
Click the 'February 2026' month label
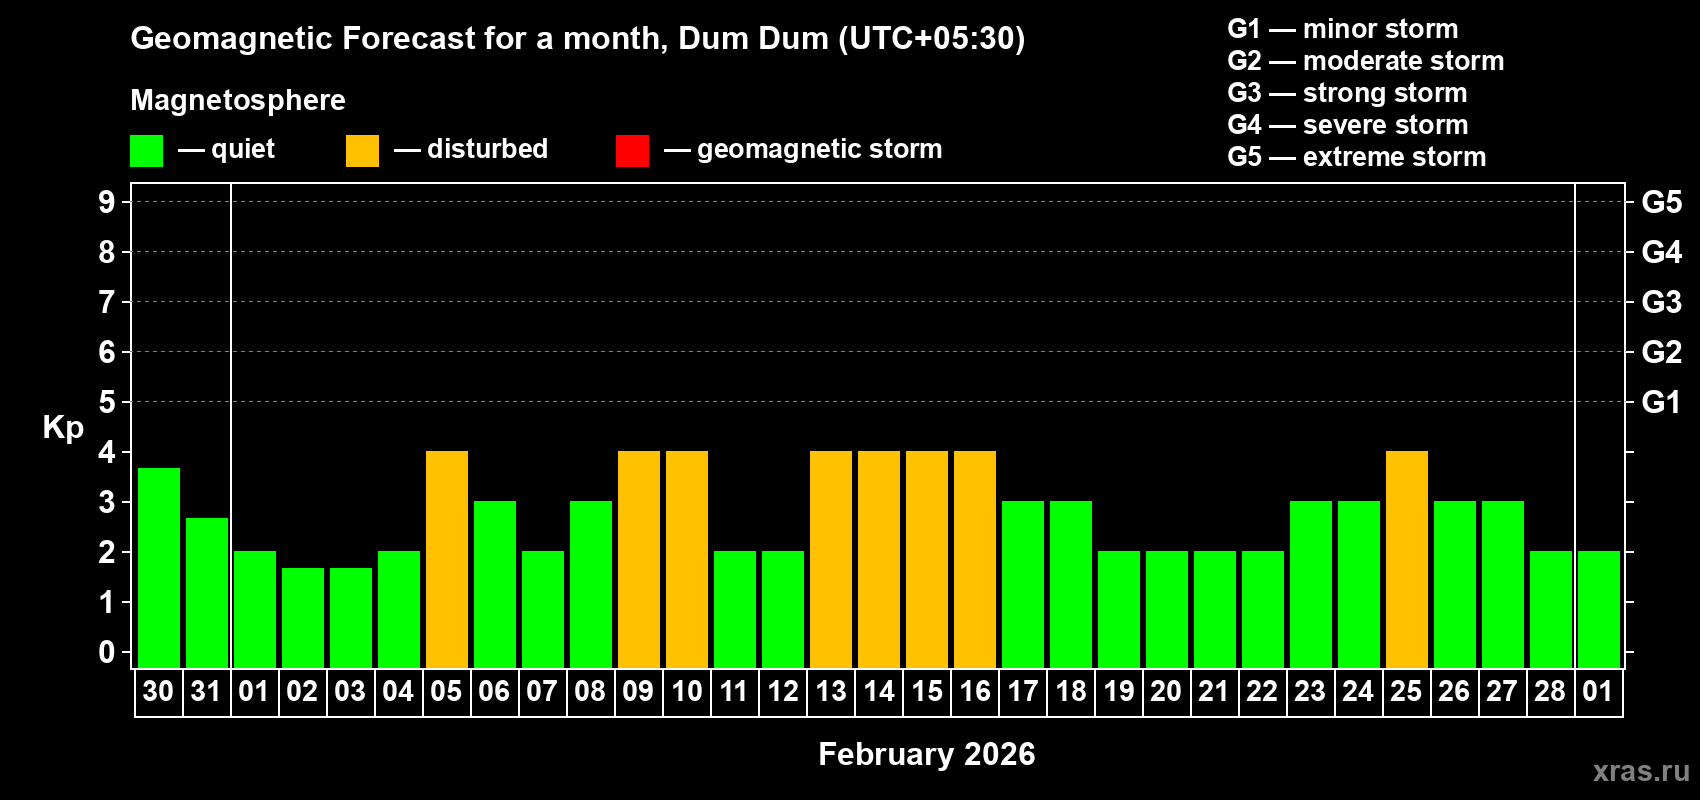pos(927,754)
